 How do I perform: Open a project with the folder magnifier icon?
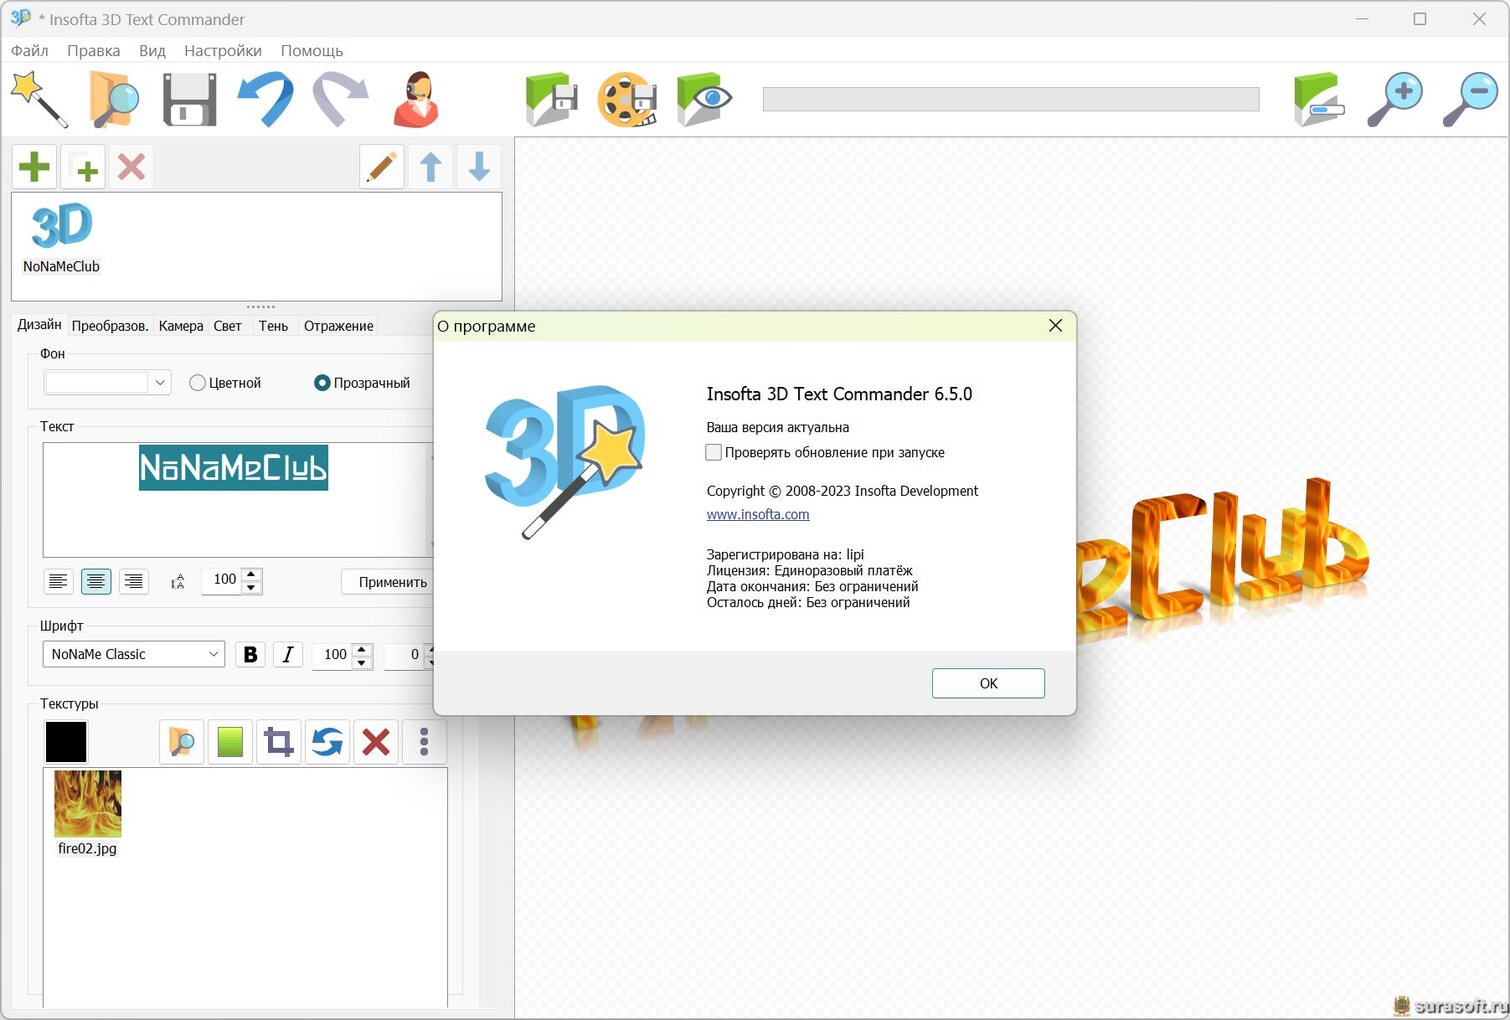point(114,99)
